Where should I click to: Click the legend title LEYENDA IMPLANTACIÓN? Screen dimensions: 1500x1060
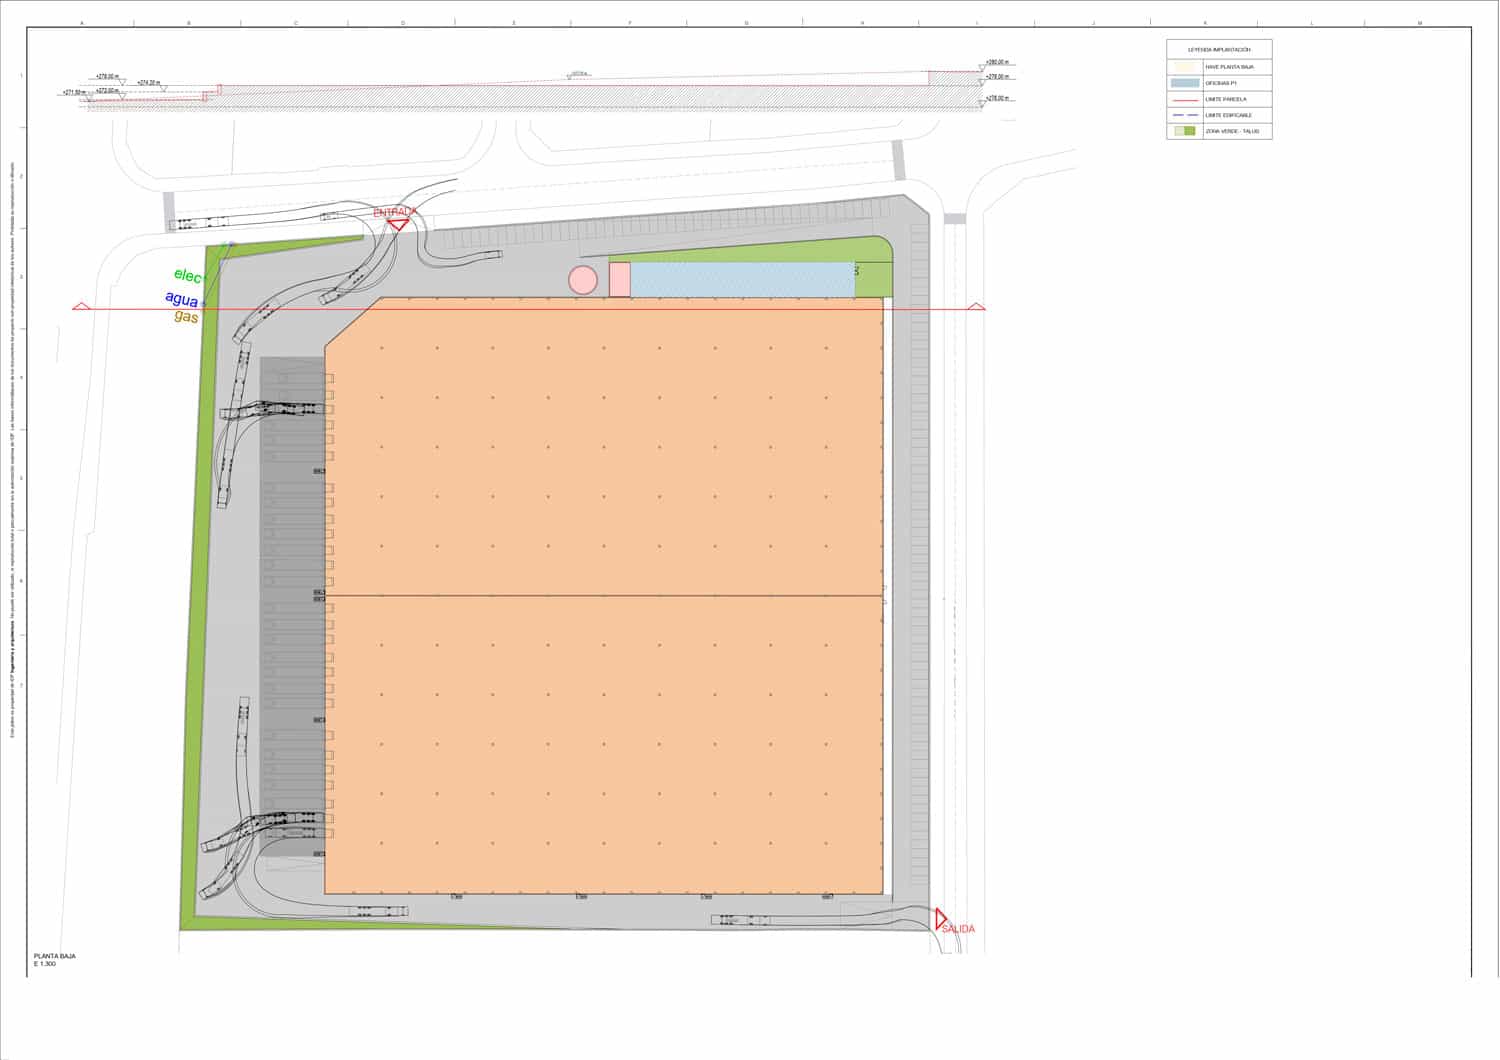pos(1219,49)
